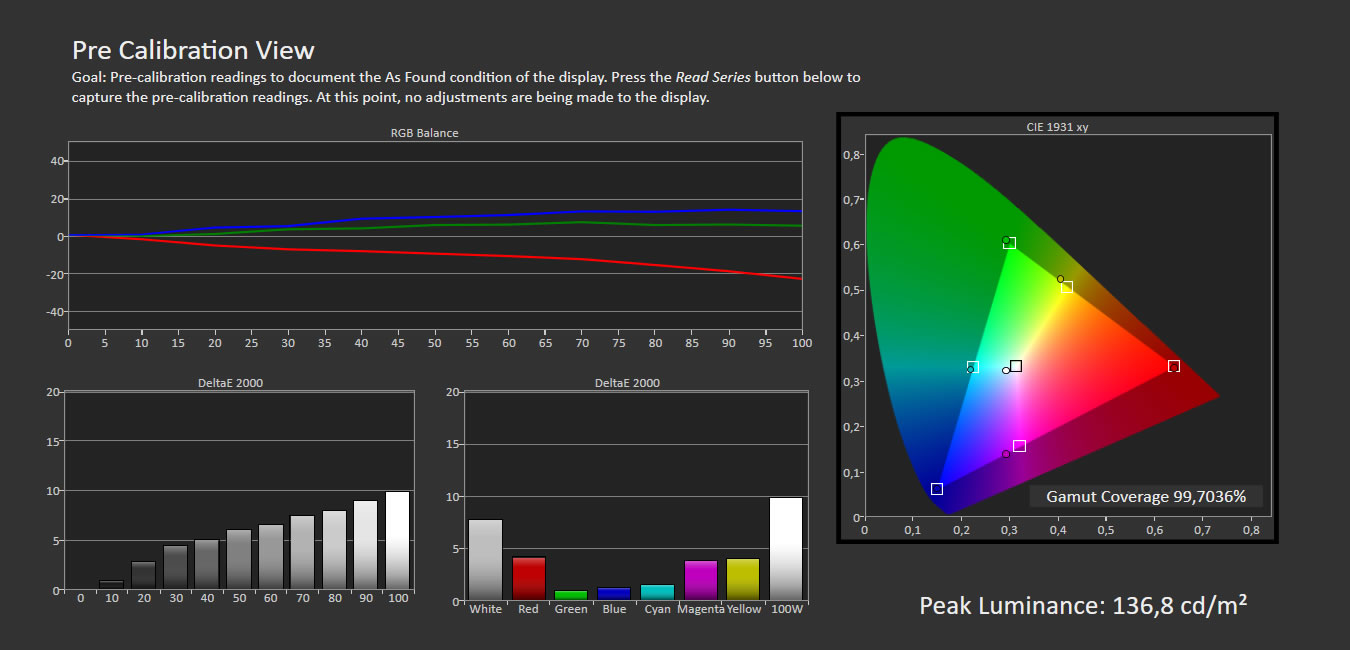Select the 60 bar in the grayscale DeltaE chart
1350x650 pixels.
point(271,557)
